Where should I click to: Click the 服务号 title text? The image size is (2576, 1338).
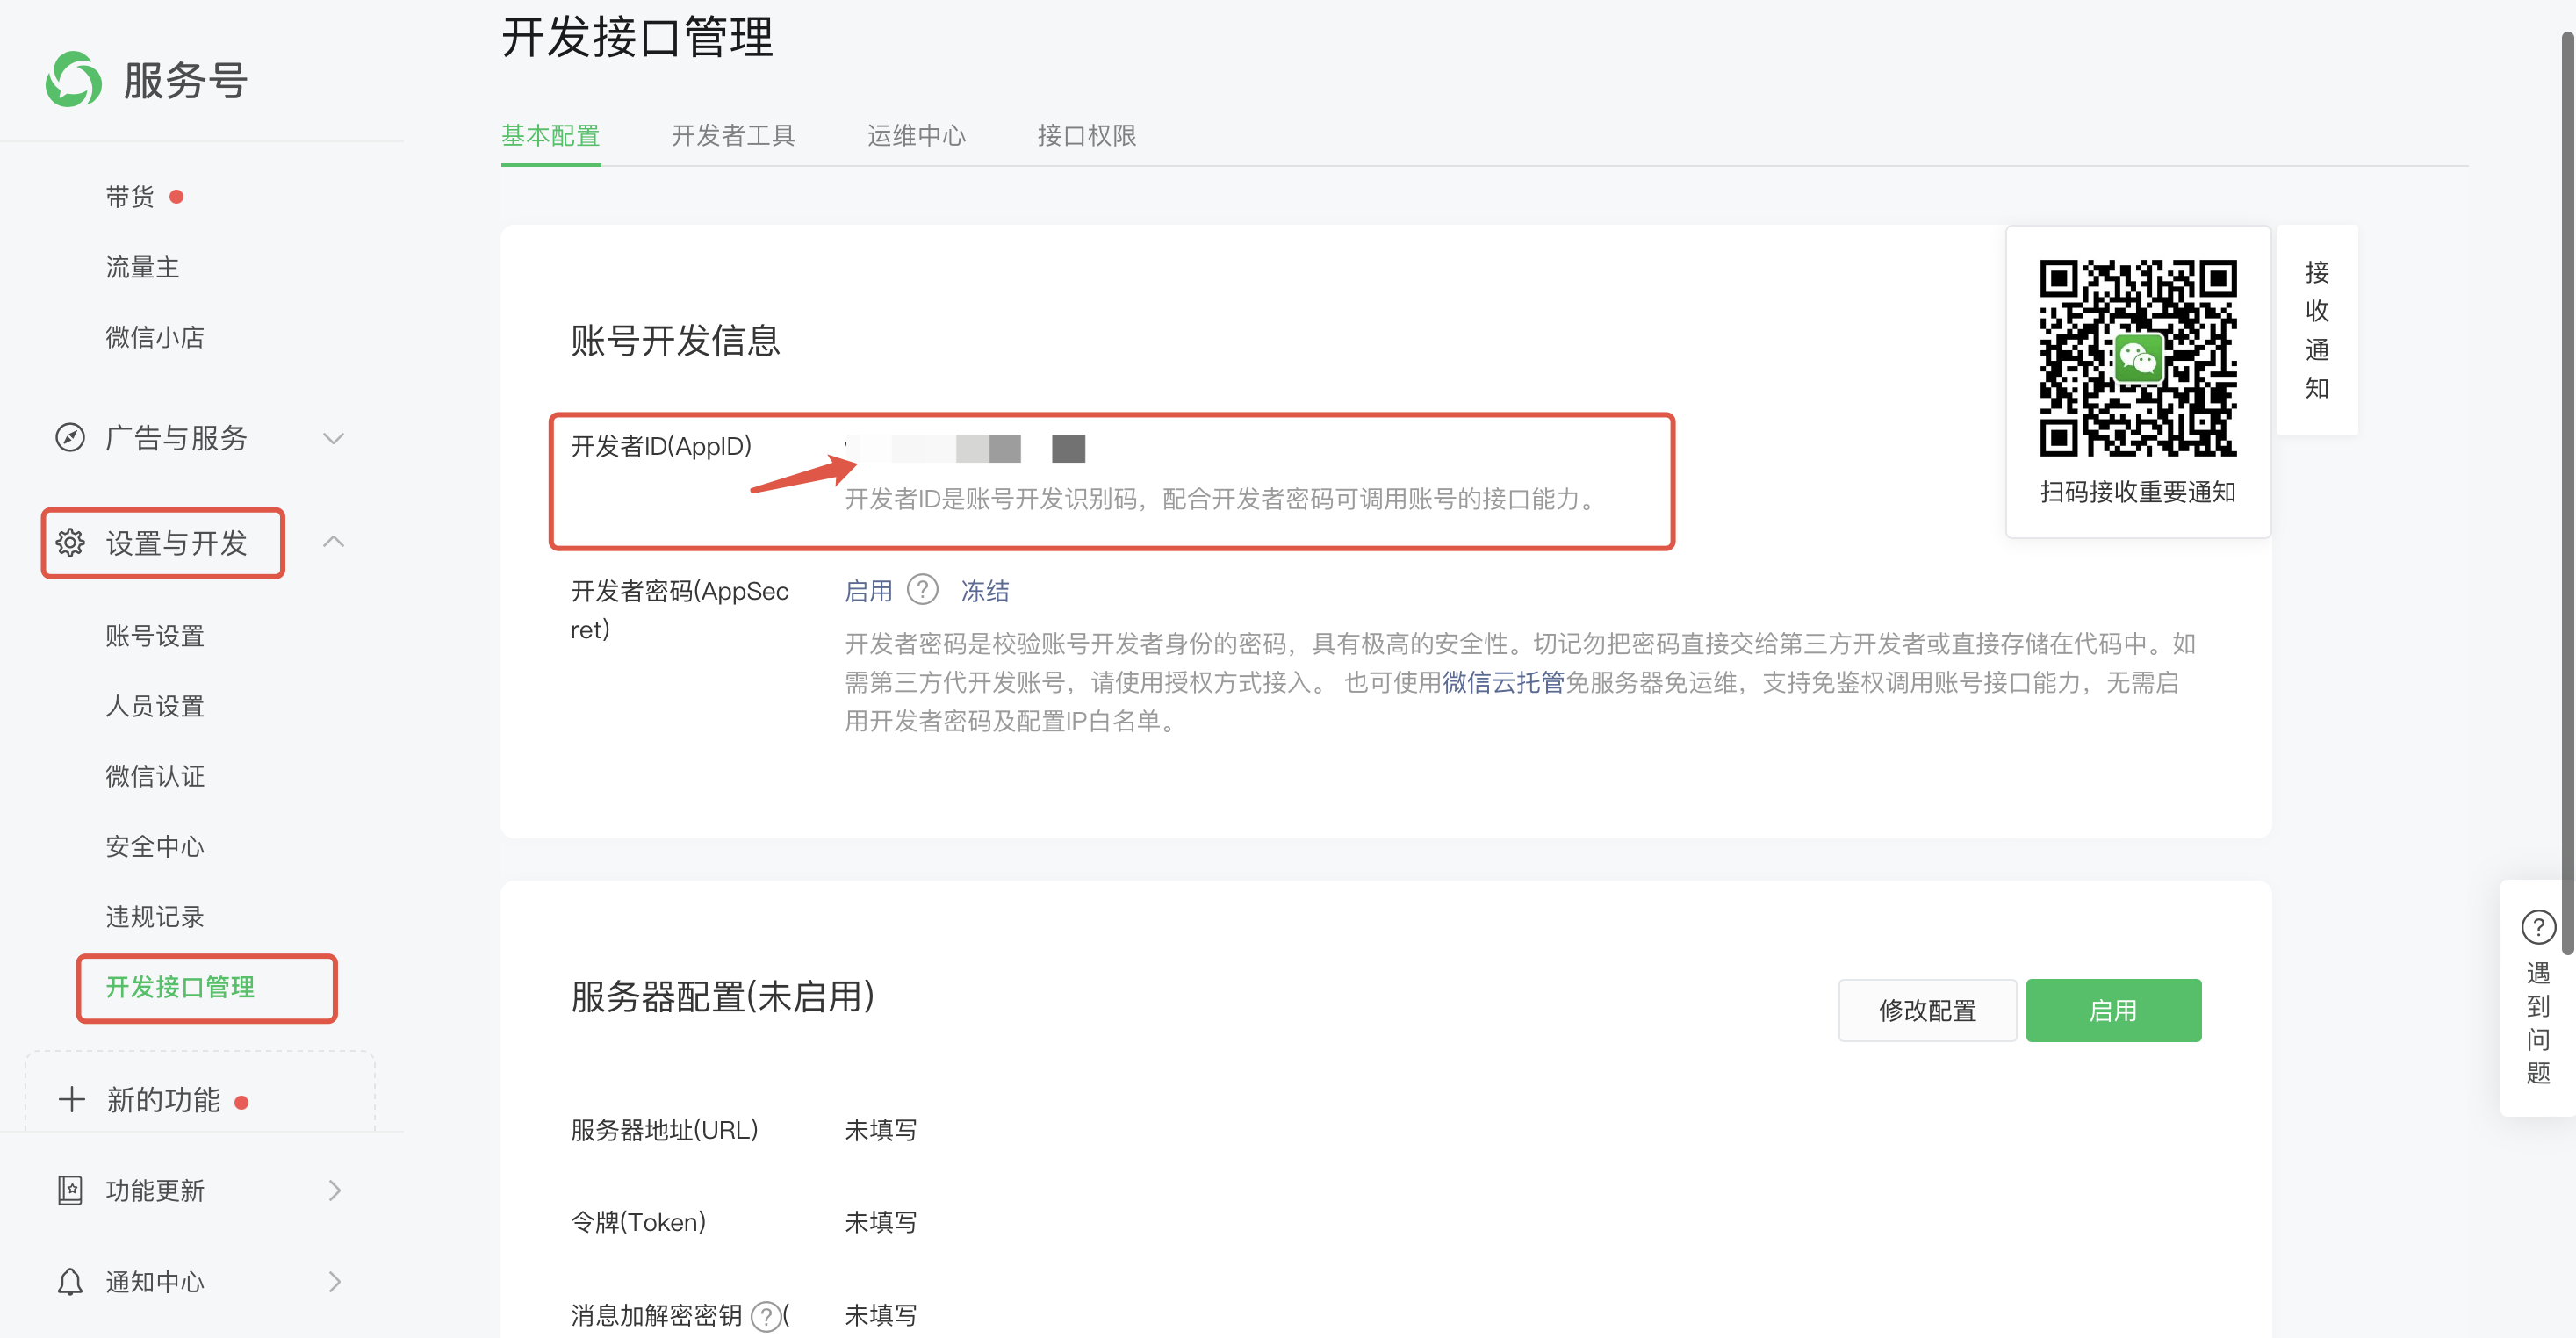[x=186, y=80]
